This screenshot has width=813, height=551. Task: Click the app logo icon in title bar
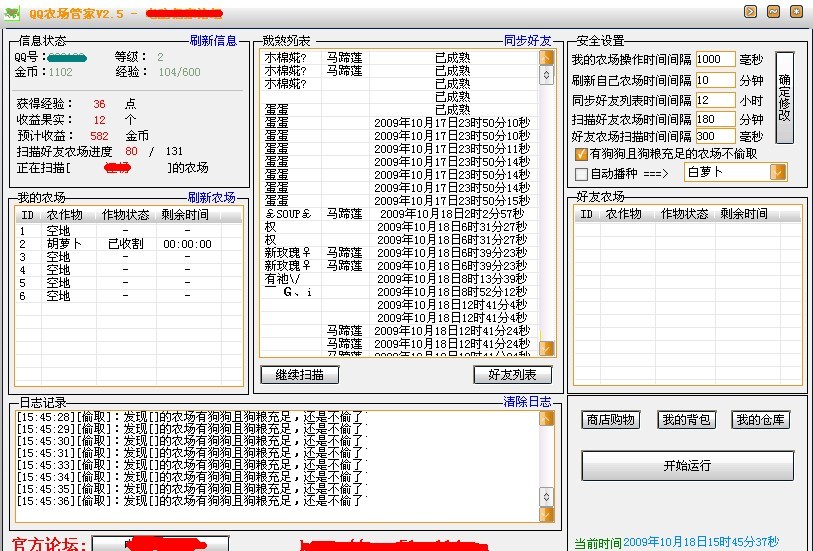point(11,13)
